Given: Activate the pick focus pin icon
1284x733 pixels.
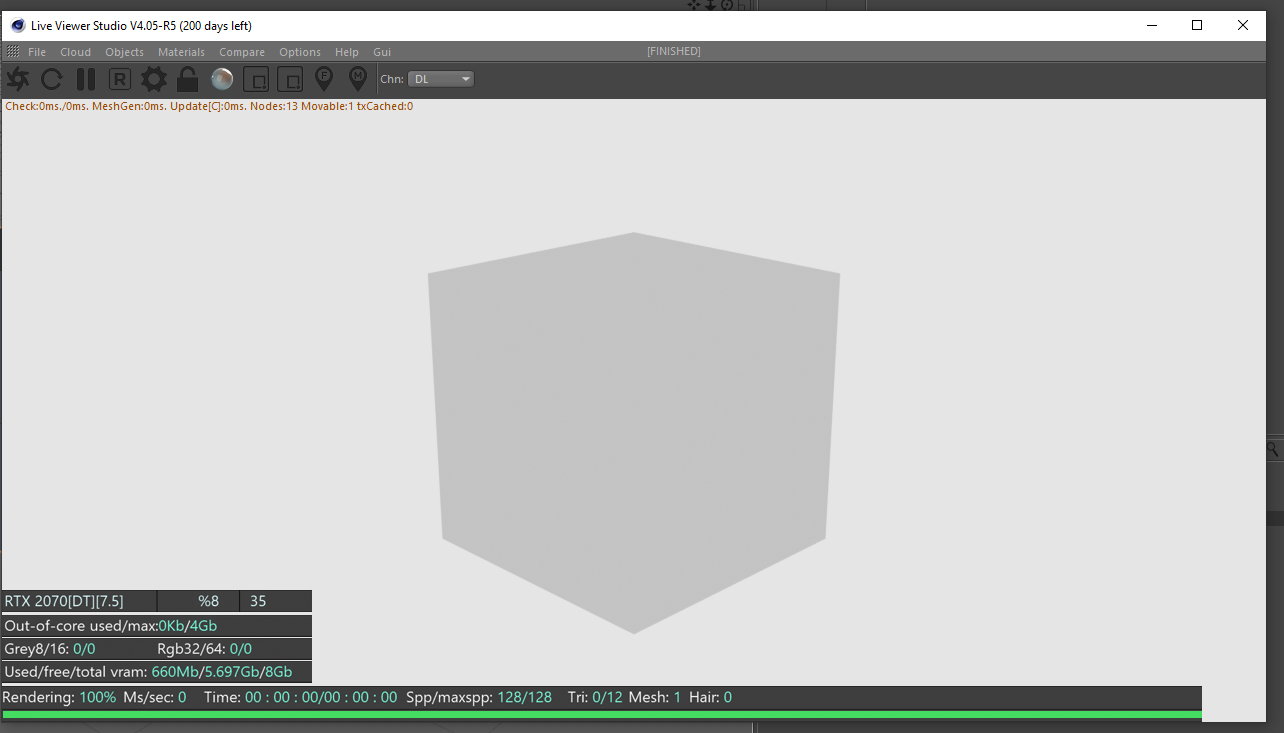Looking at the screenshot, I should pyautogui.click(x=324, y=79).
